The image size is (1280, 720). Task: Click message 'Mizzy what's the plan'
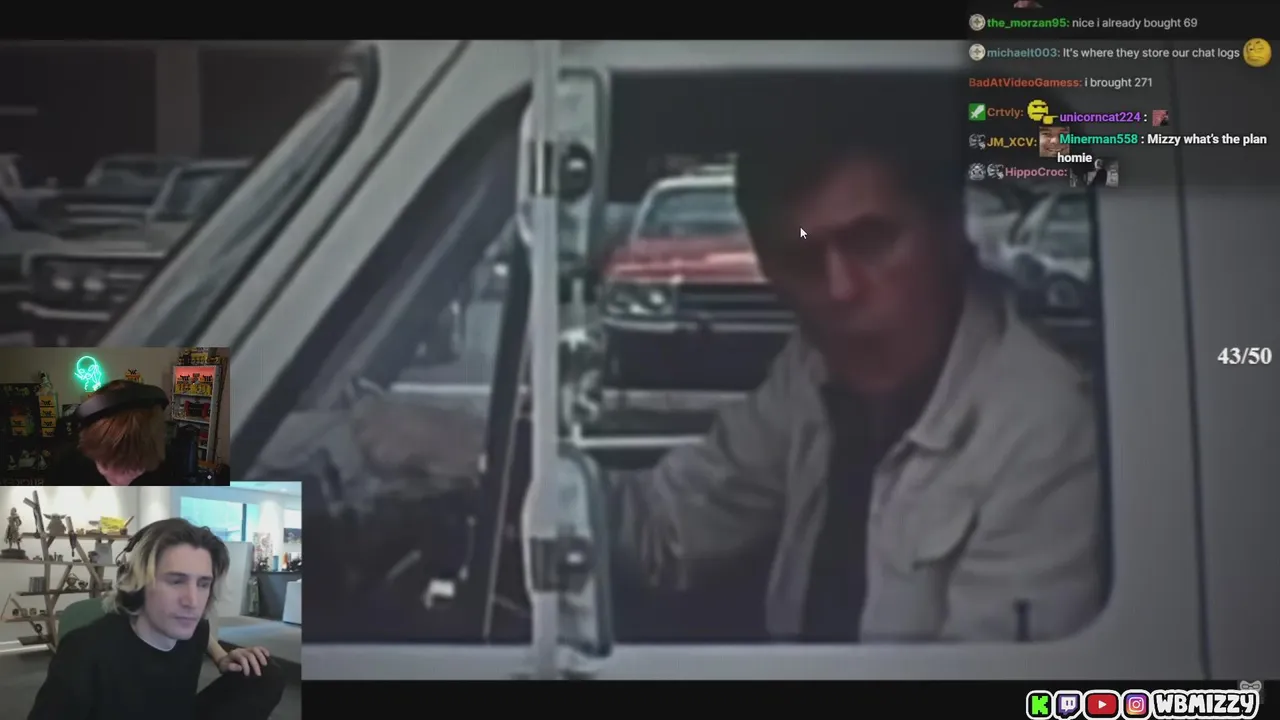(1207, 139)
